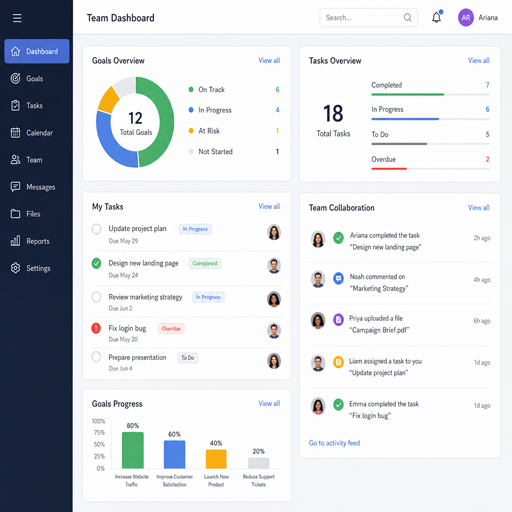Click username Ariana in header
Viewport: 512px width, 512px height.
[488, 17]
